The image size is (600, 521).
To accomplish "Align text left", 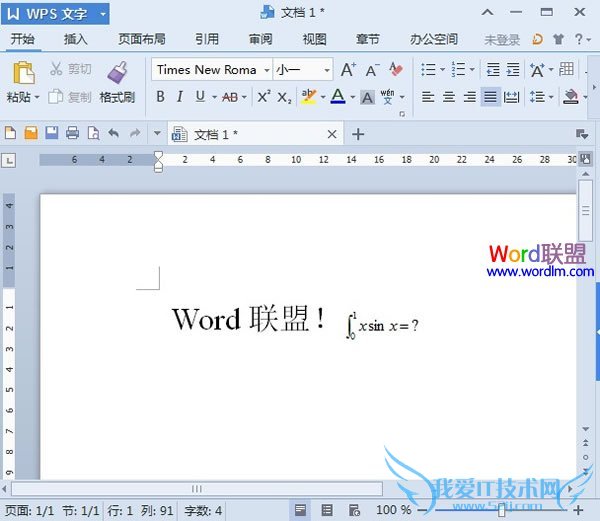I will click(x=428, y=97).
